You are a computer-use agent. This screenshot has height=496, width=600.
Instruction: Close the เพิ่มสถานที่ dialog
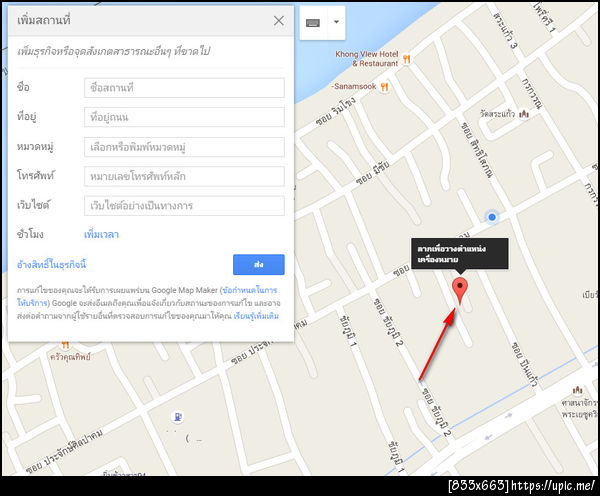[x=279, y=21]
